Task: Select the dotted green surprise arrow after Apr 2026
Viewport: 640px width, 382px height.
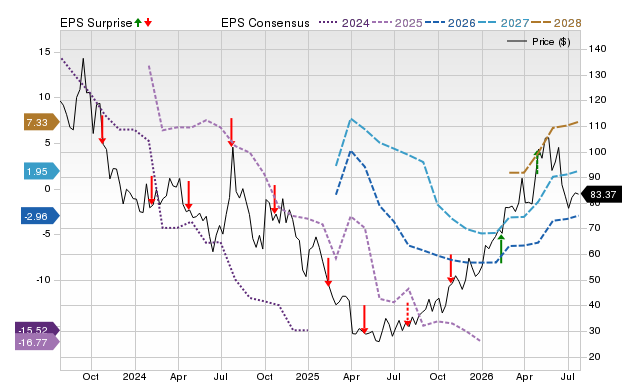Action: (537, 162)
